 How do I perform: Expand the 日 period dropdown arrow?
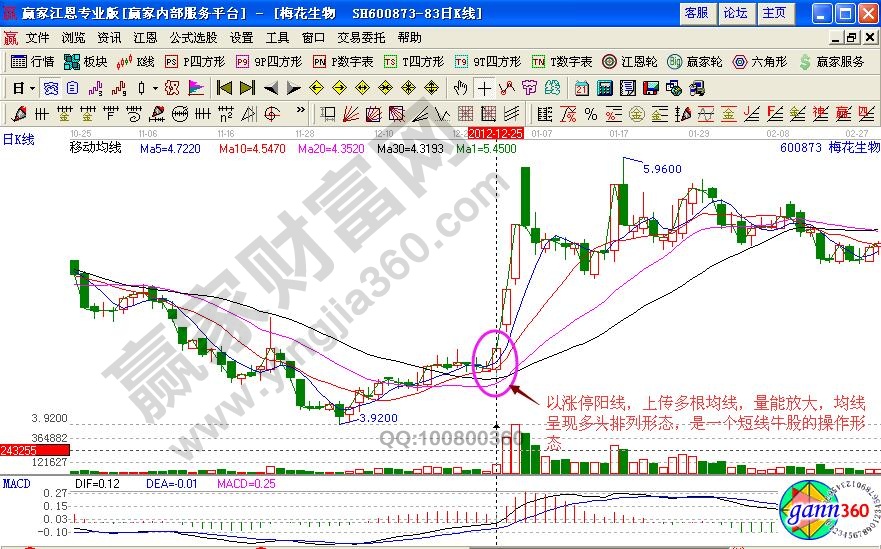coord(32,87)
